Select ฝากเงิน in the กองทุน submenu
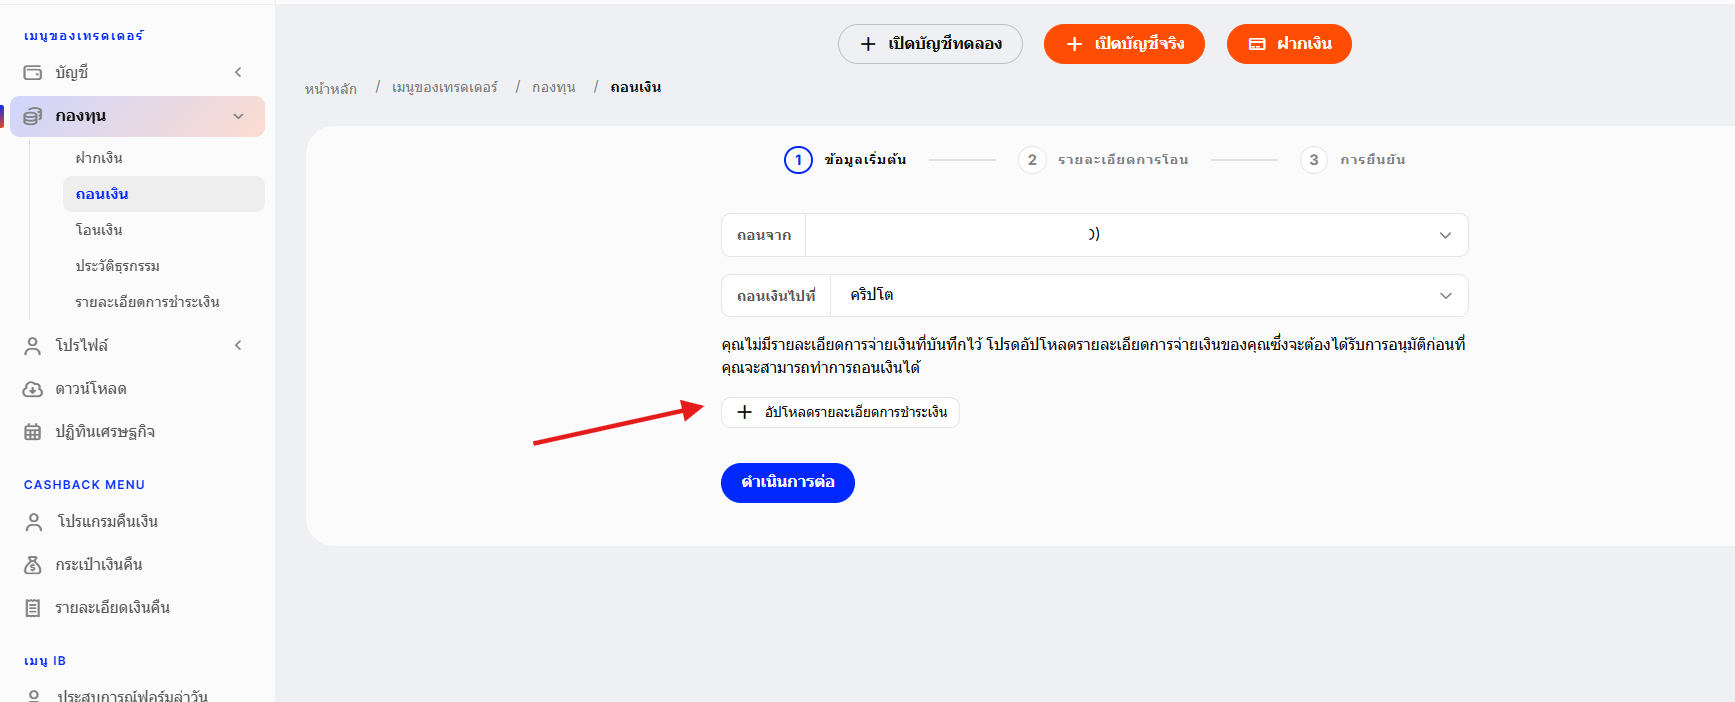Image resolution: width=1735 pixels, height=702 pixels. click(x=99, y=158)
